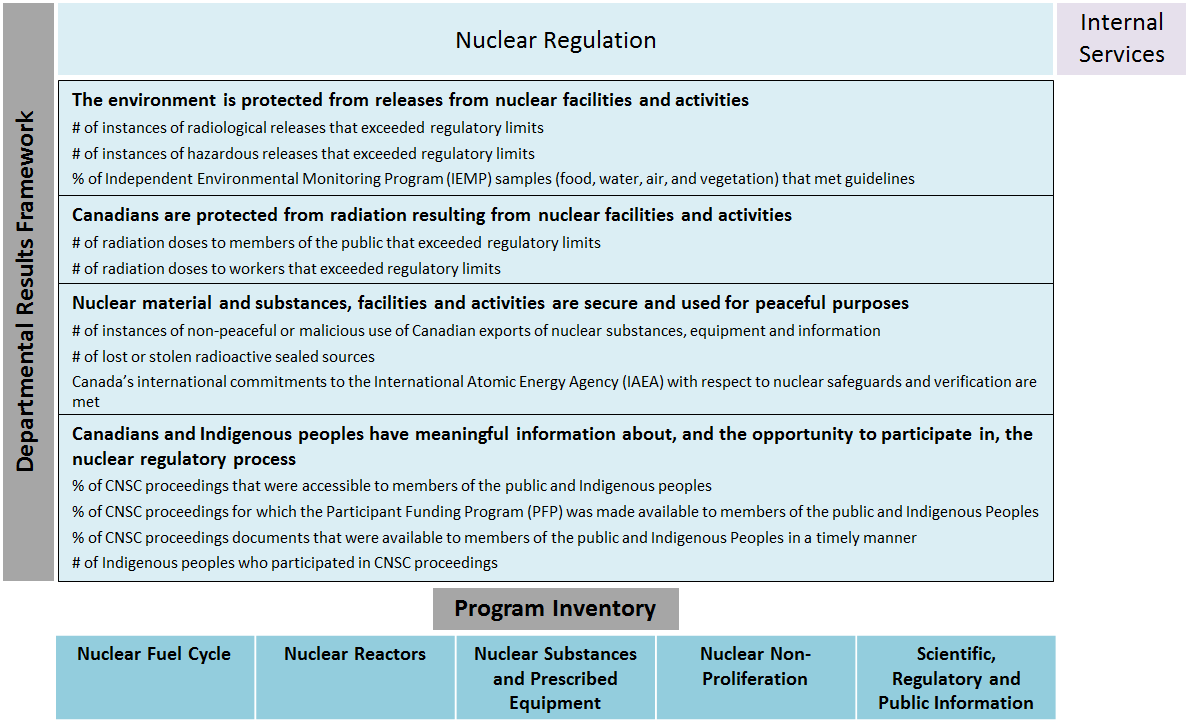
Task: Click Indigenous peoples who participated indicator
Action: tap(284, 563)
